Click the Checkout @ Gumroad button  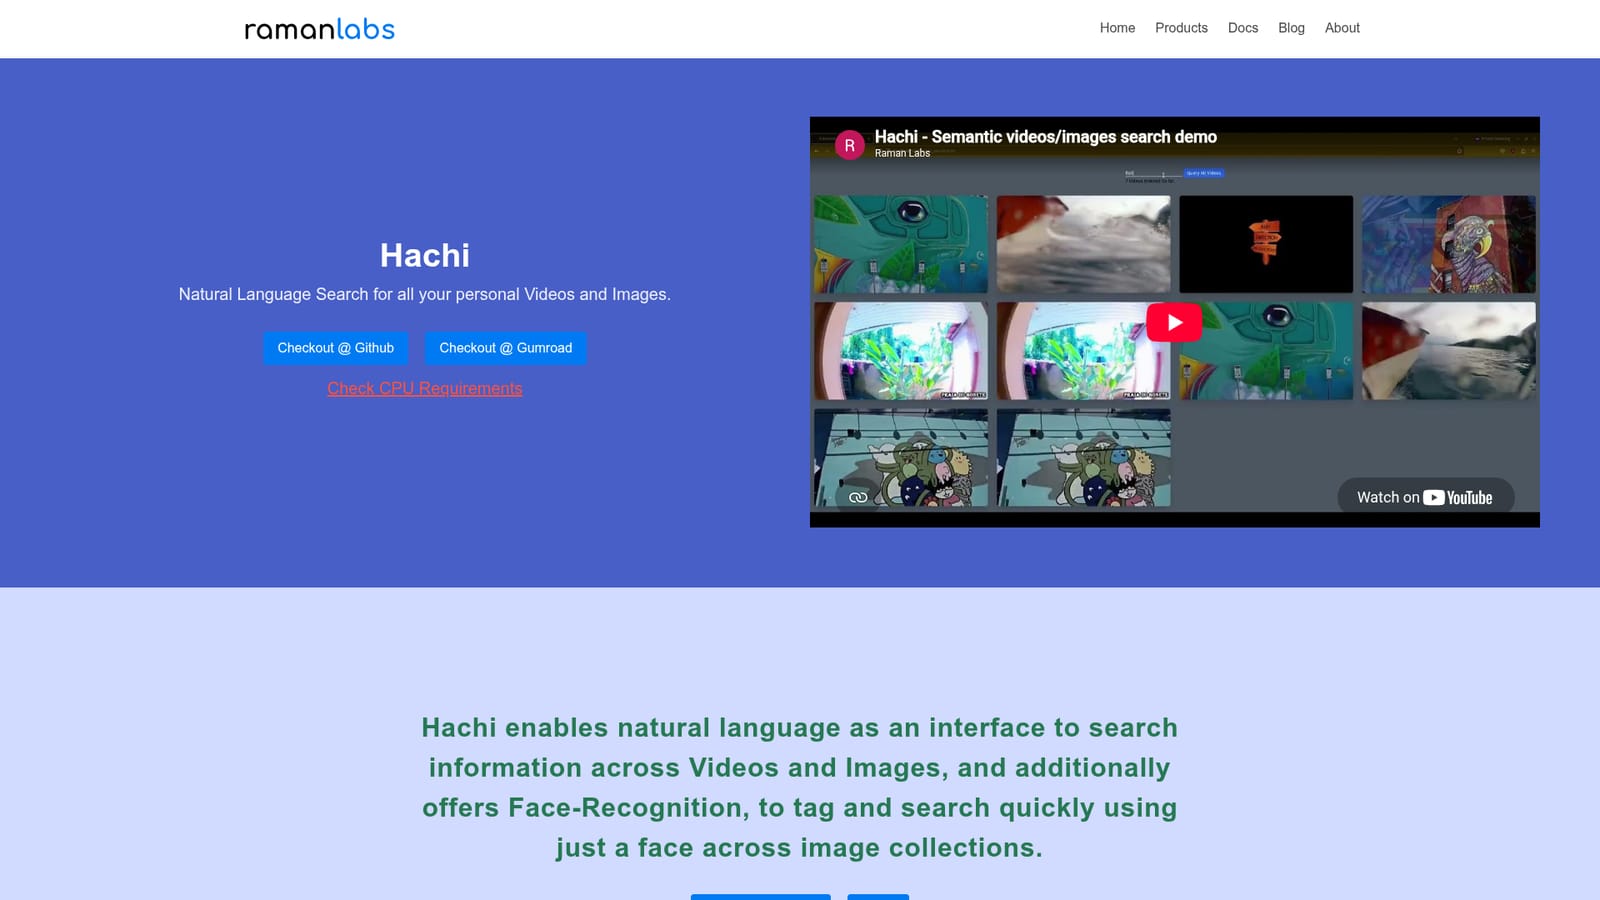(x=506, y=348)
